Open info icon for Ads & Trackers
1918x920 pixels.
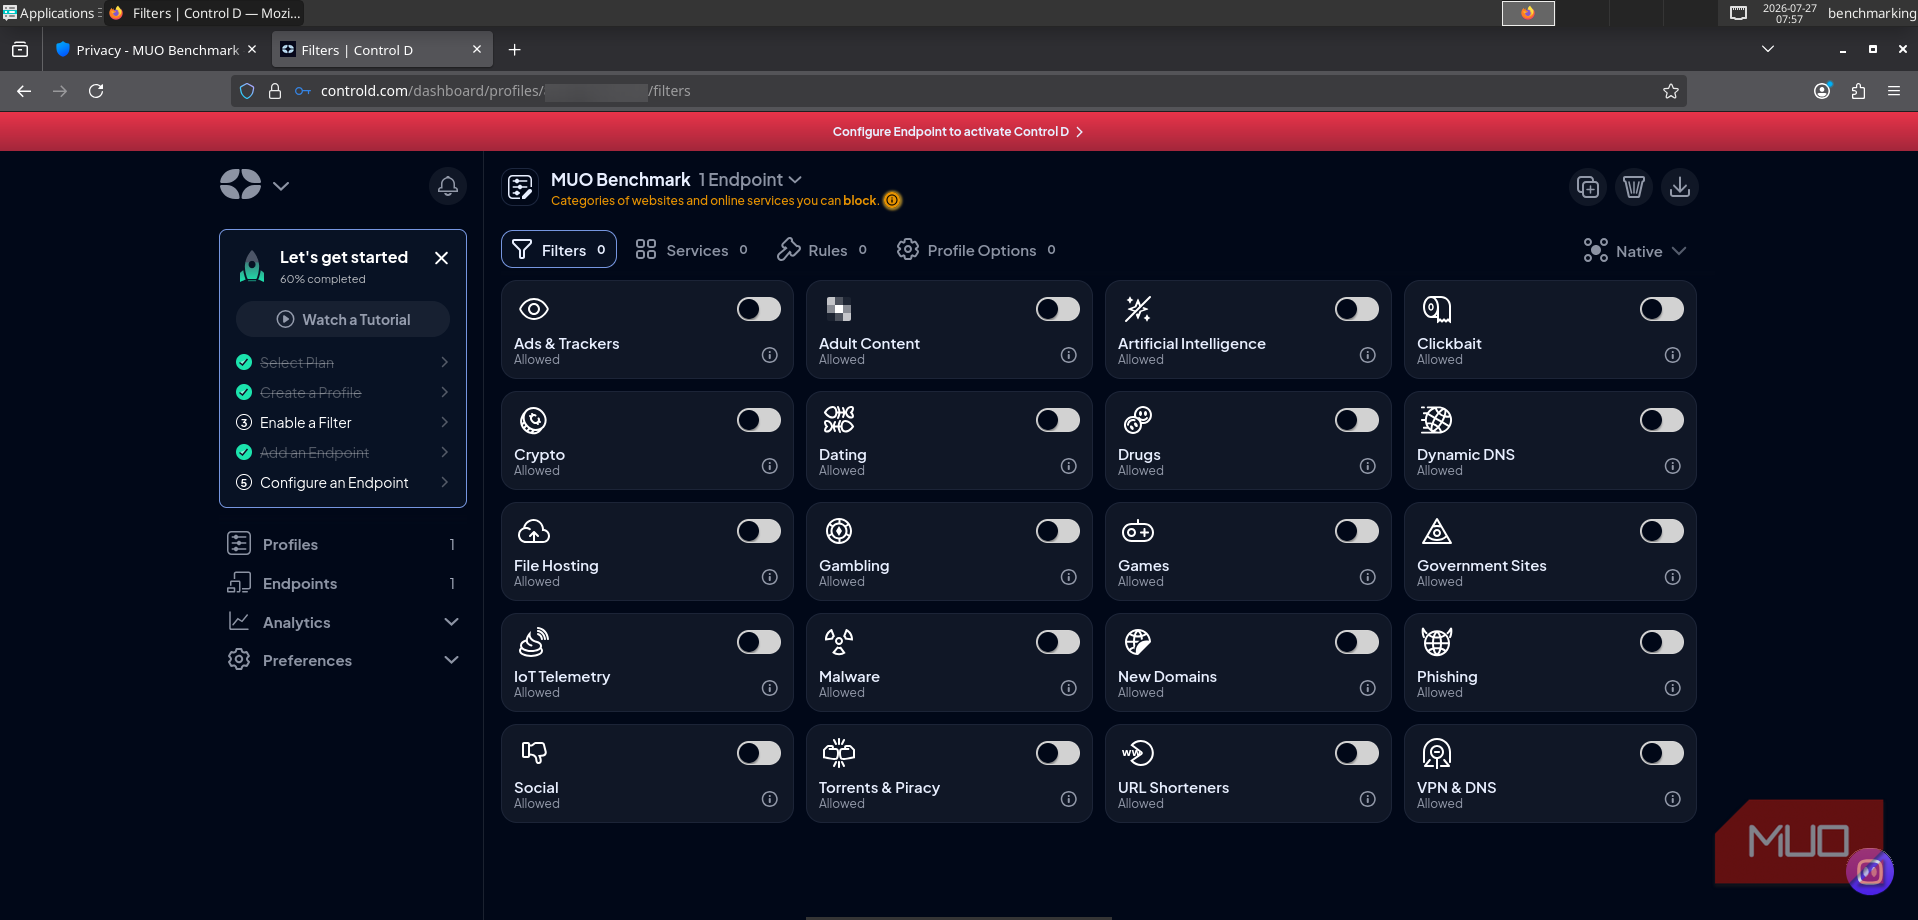(x=770, y=355)
